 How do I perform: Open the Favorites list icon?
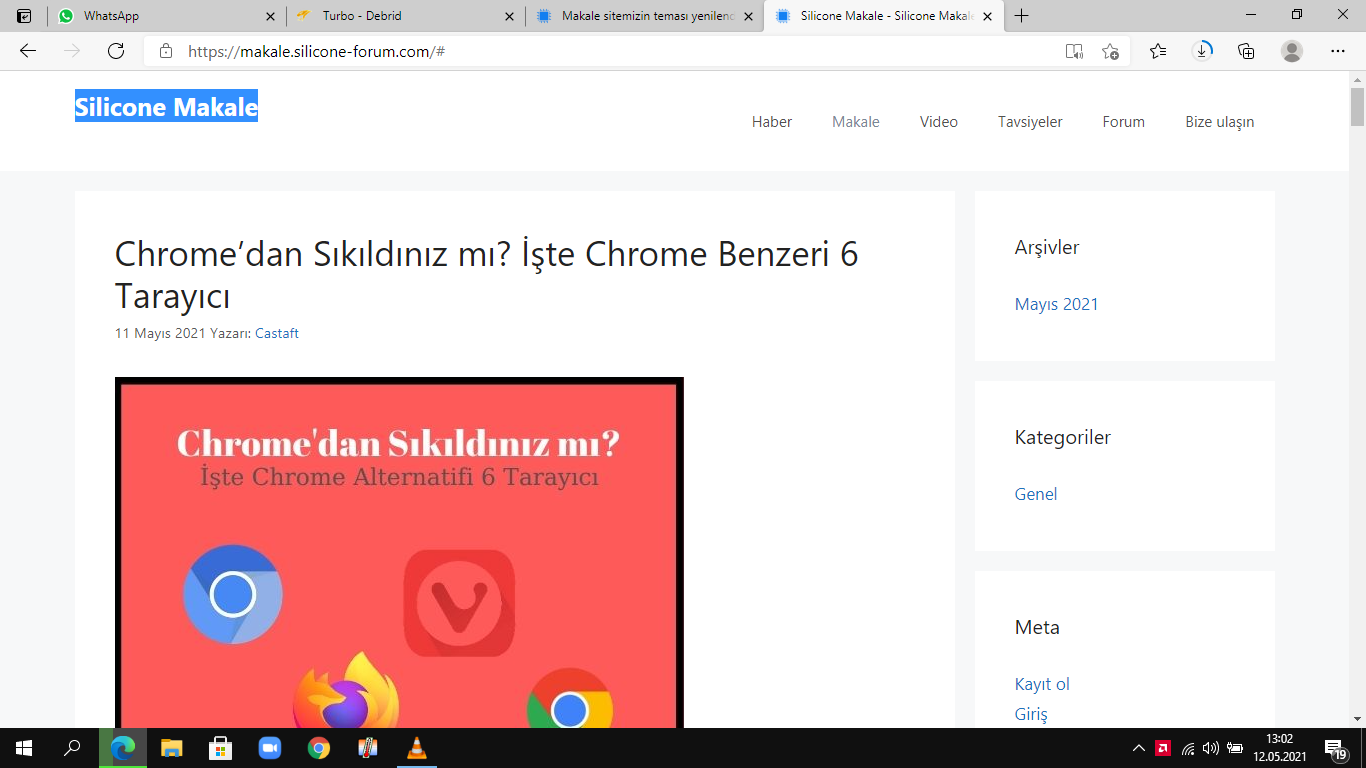[x=1158, y=51]
